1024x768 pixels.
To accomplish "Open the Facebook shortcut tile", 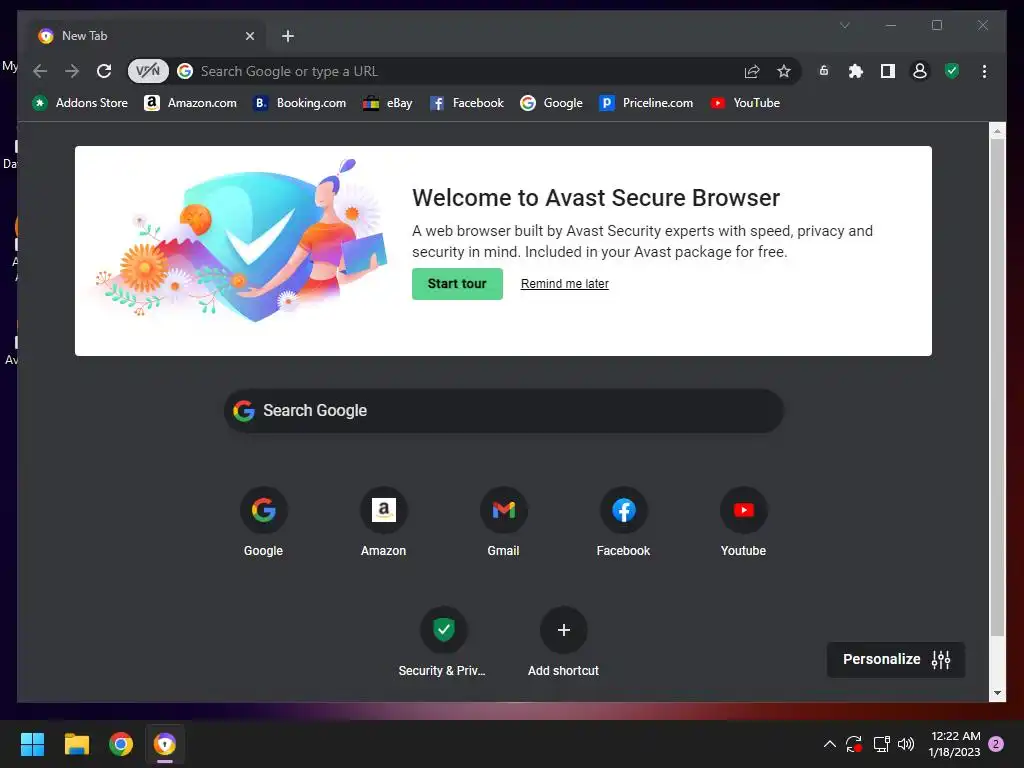I will (x=624, y=521).
